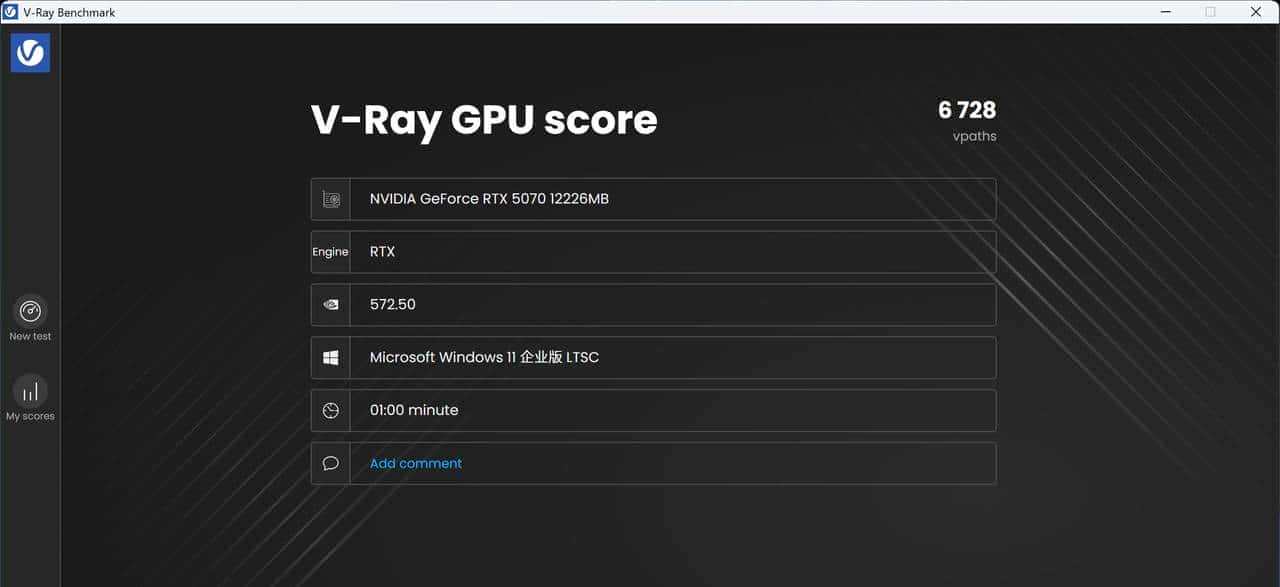Screen dimensions: 1280x587
Task: Click the My scores label in sidebar
Action: pyautogui.click(x=30, y=416)
